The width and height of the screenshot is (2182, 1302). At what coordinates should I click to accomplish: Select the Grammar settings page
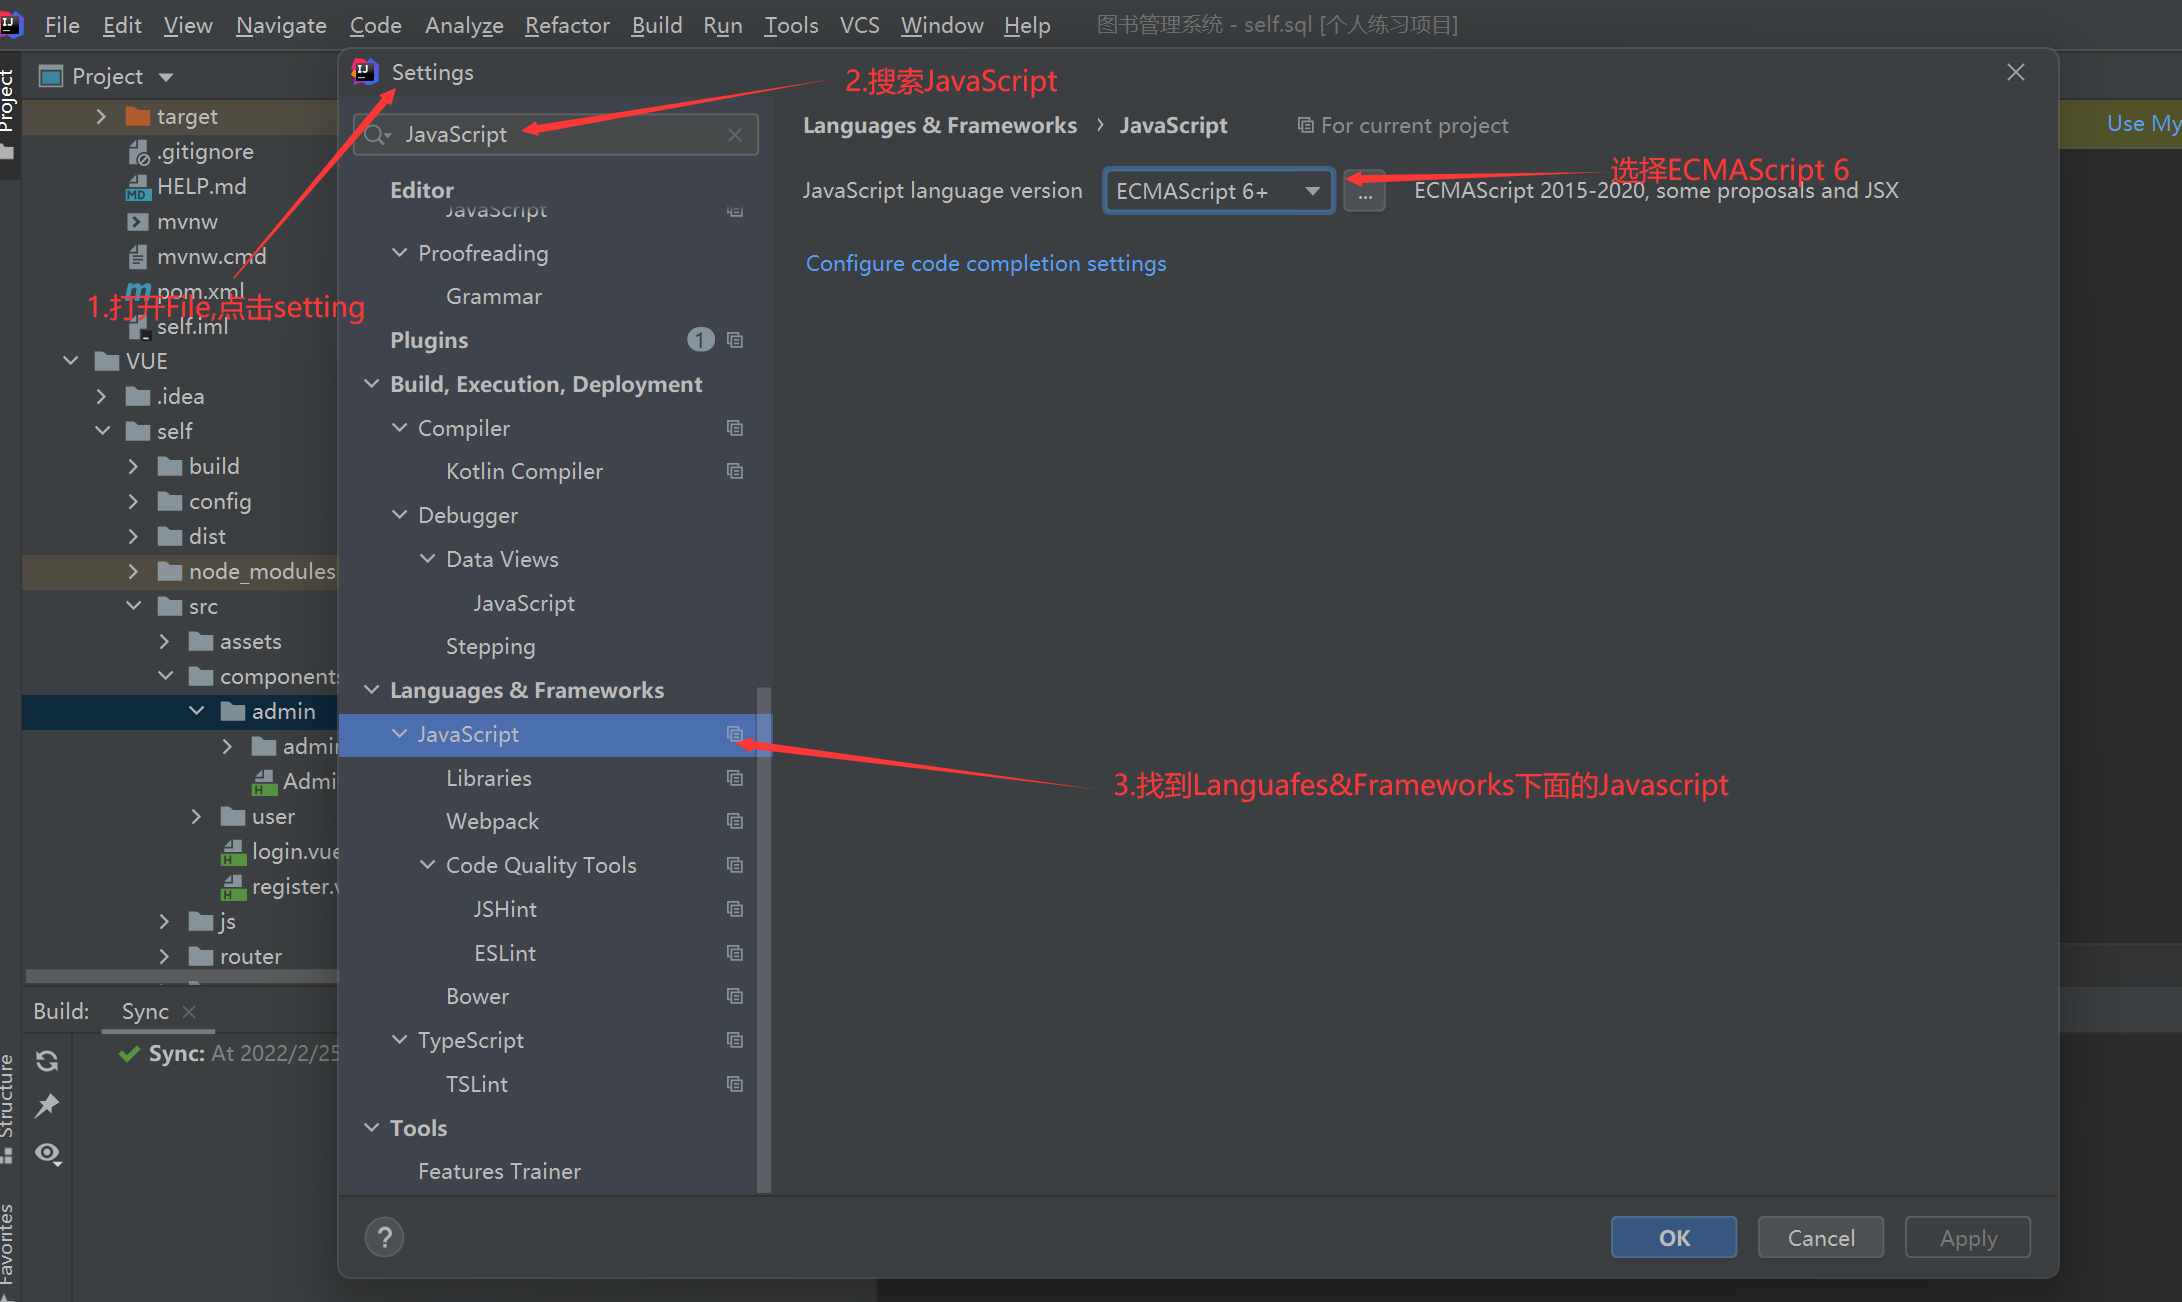494,296
